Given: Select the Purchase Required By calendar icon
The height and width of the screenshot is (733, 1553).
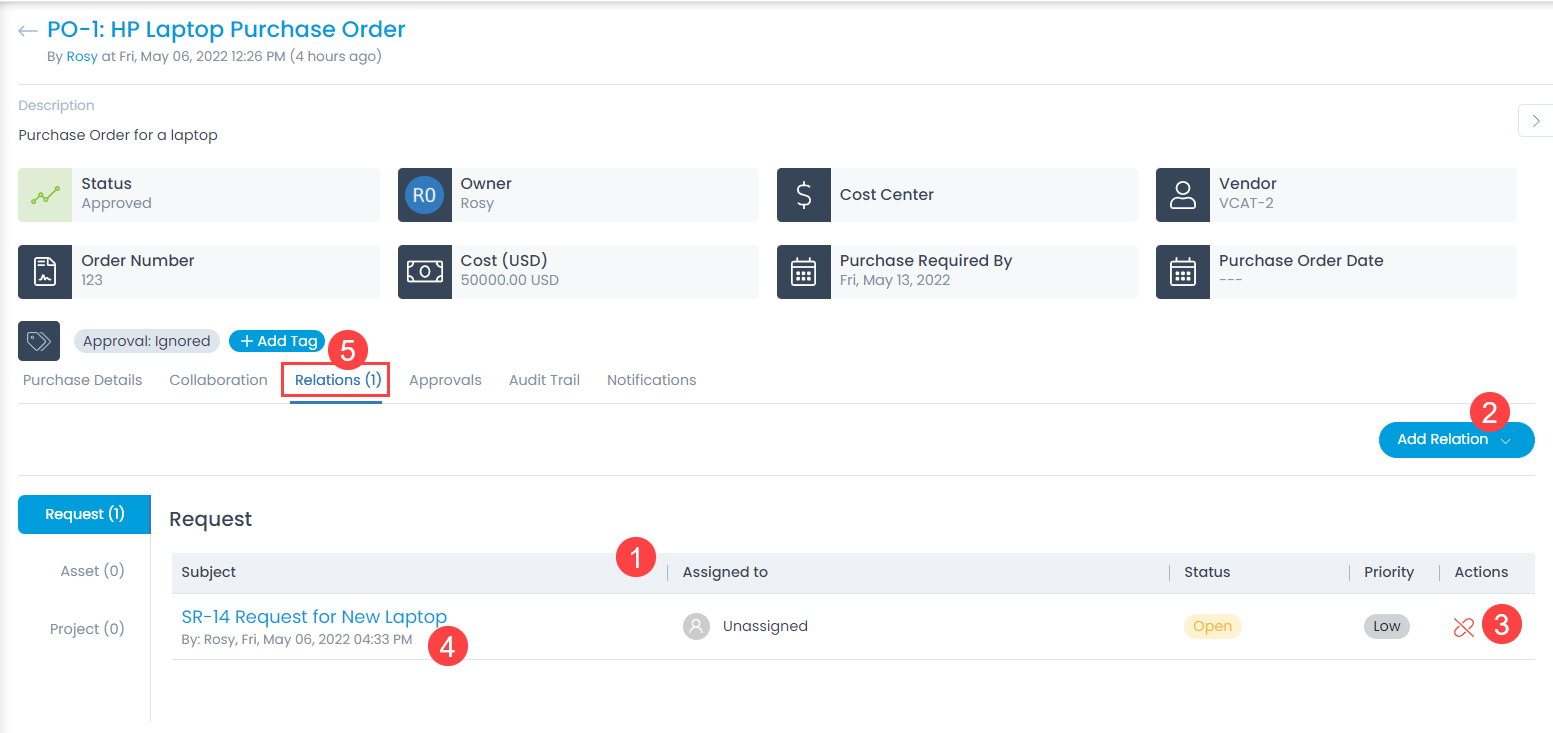Looking at the screenshot, I should tap(803, 271).
